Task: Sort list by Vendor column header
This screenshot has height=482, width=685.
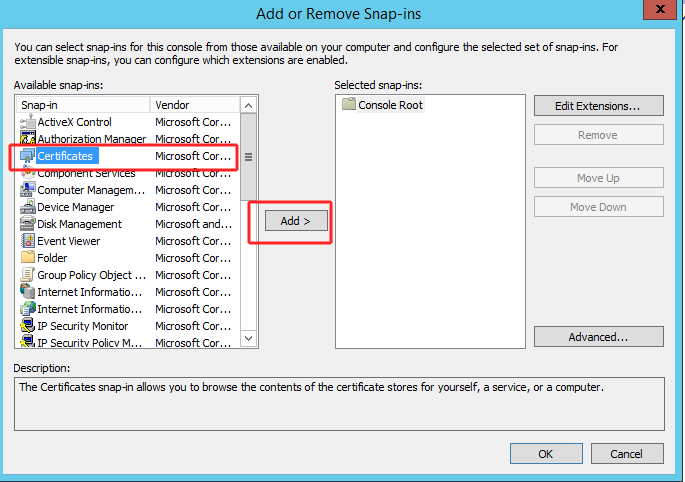Action: pos(195,105)
